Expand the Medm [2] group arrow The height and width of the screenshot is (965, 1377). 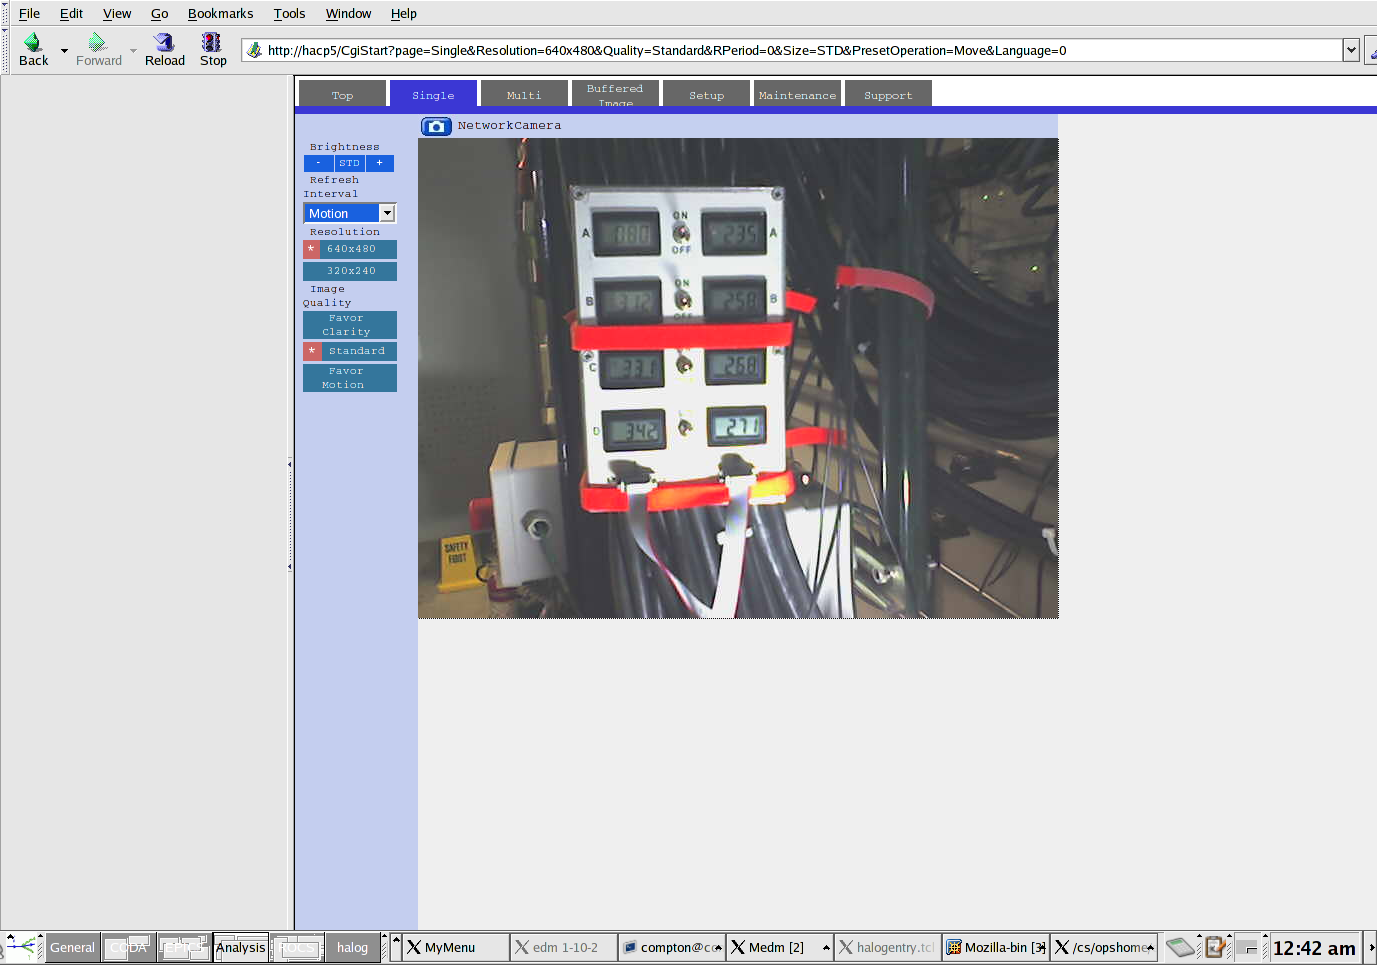(826, 947)
